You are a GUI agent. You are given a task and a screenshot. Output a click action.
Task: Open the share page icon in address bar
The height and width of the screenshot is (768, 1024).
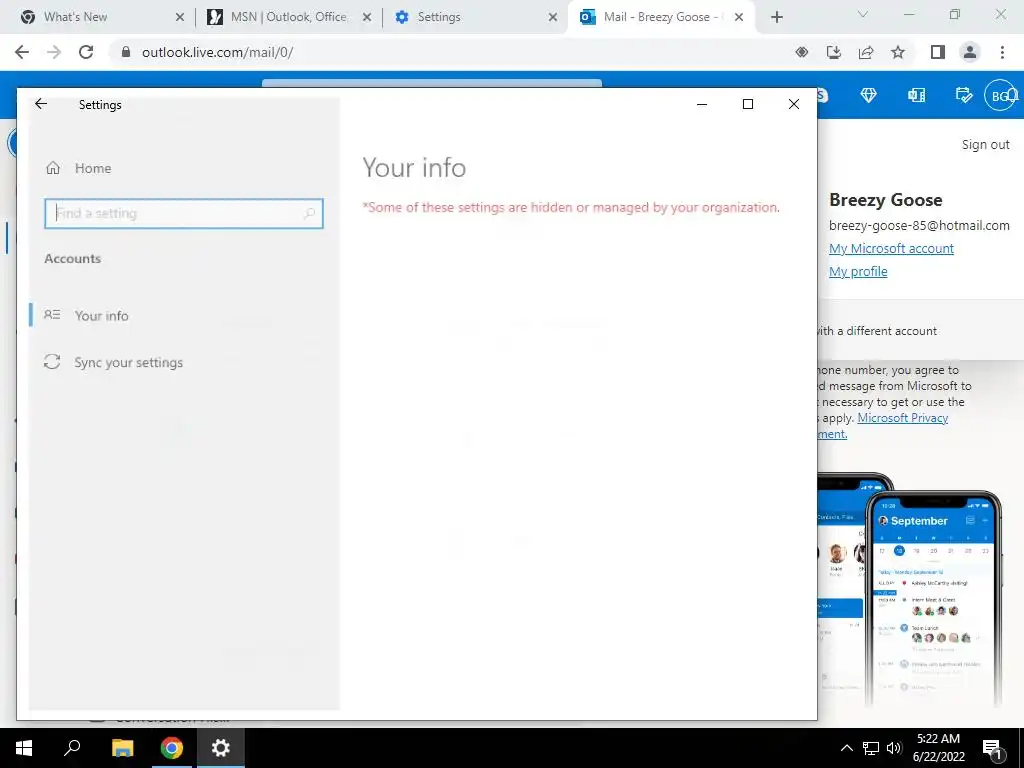pos(866,52)
